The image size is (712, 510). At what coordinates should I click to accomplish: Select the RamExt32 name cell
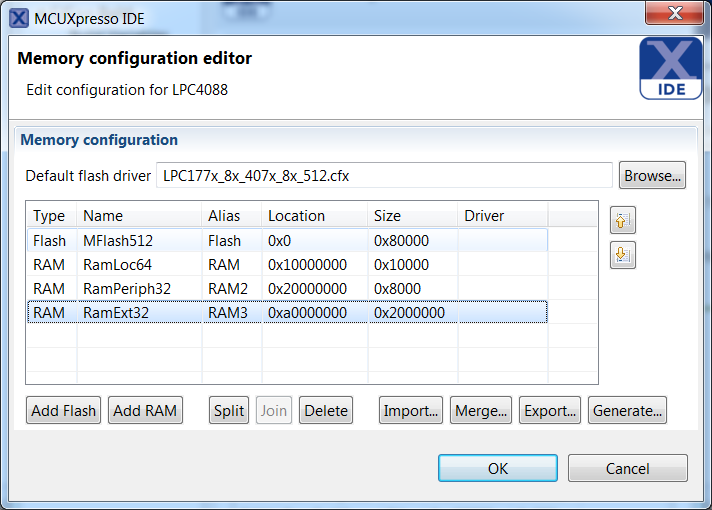(139, 312)
